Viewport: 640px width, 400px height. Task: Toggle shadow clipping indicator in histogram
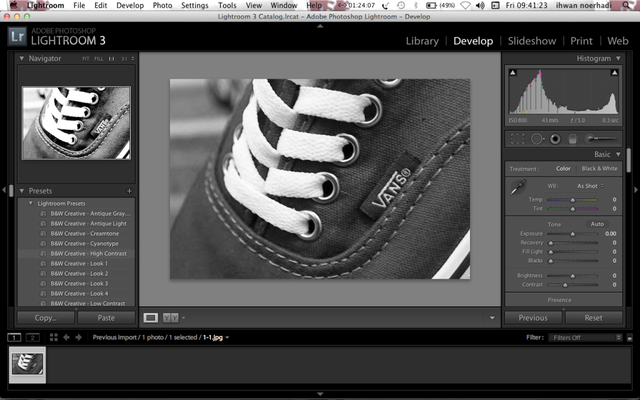[513, 73]
